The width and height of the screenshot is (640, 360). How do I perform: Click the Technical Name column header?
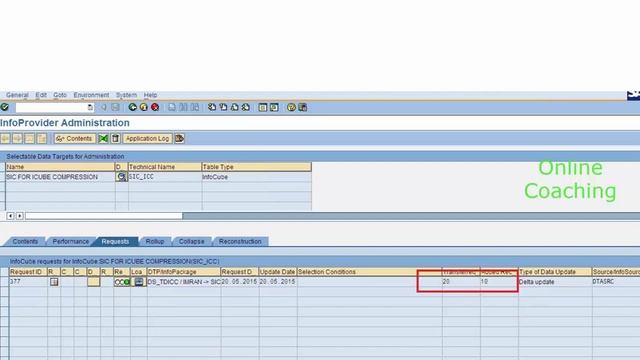coord(165,167)
